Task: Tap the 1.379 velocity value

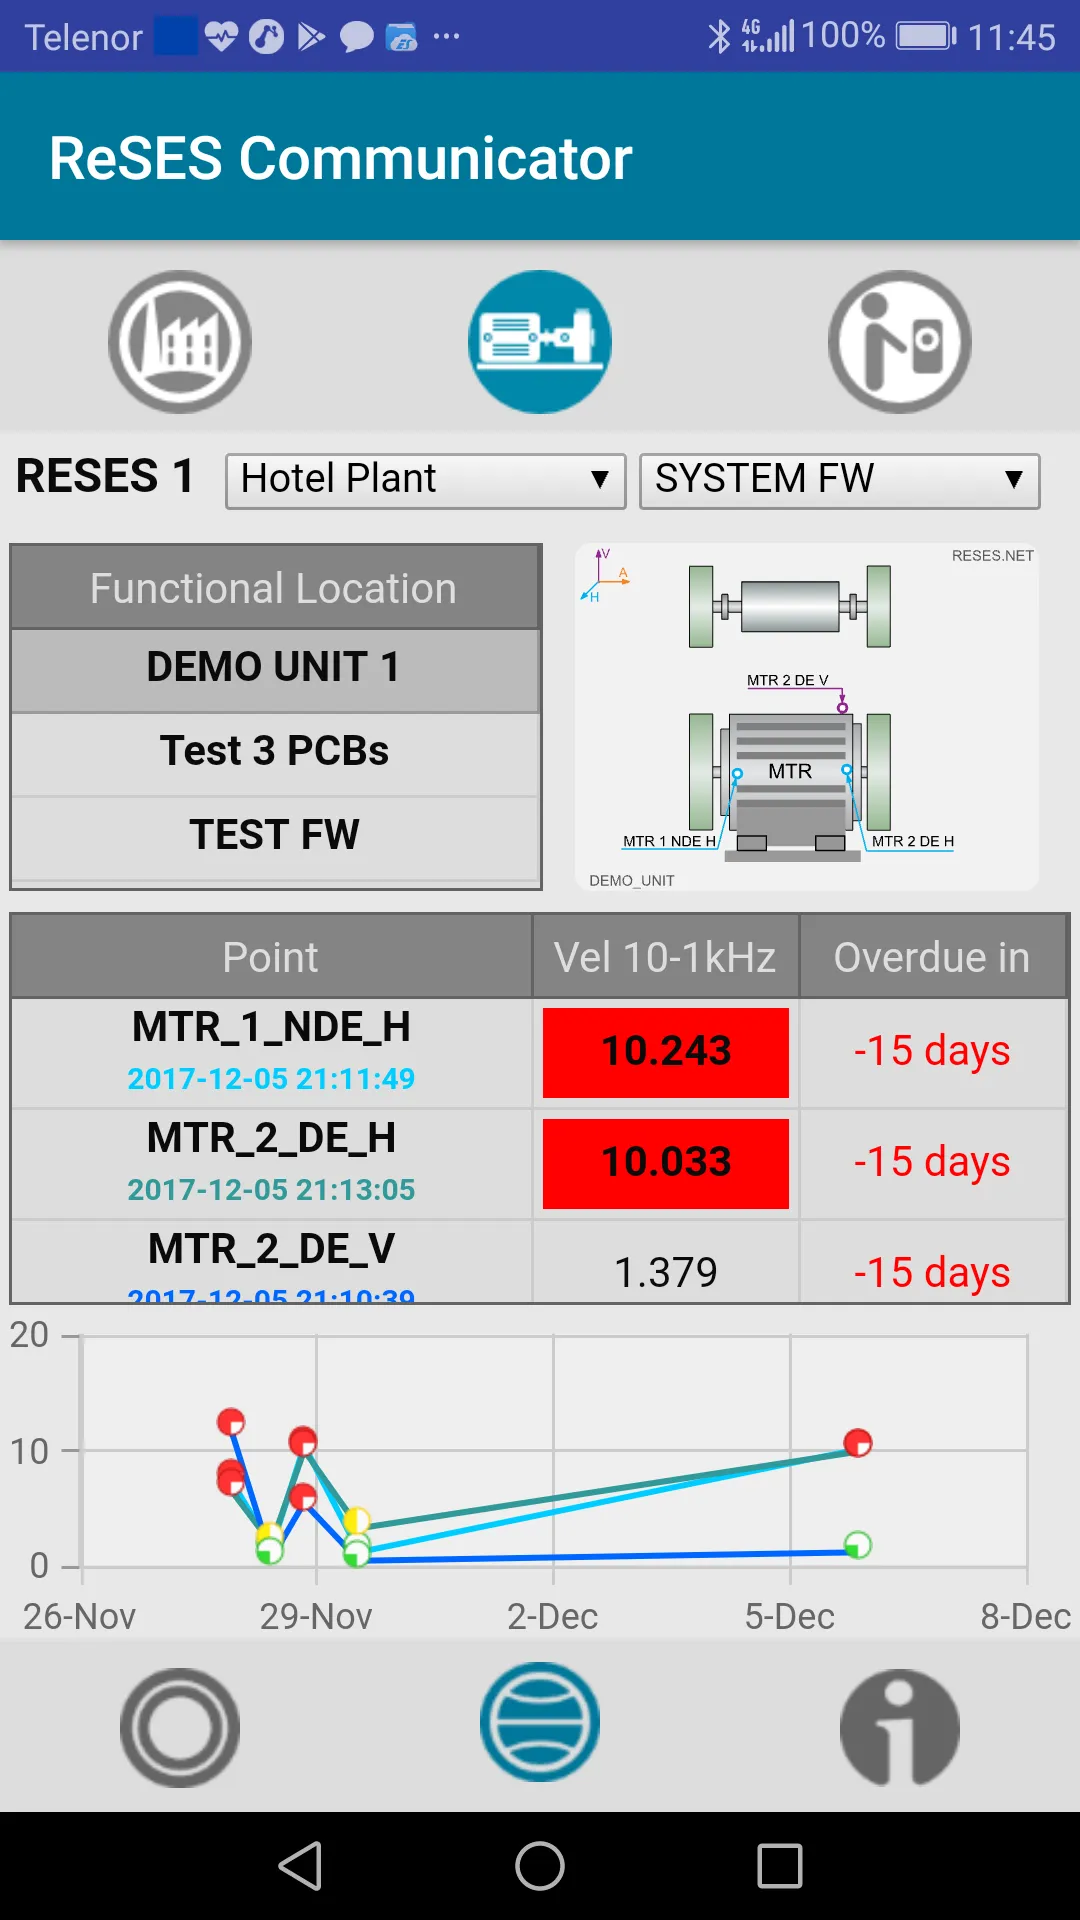Action: pyautogui.click(x=666, y=1272)
